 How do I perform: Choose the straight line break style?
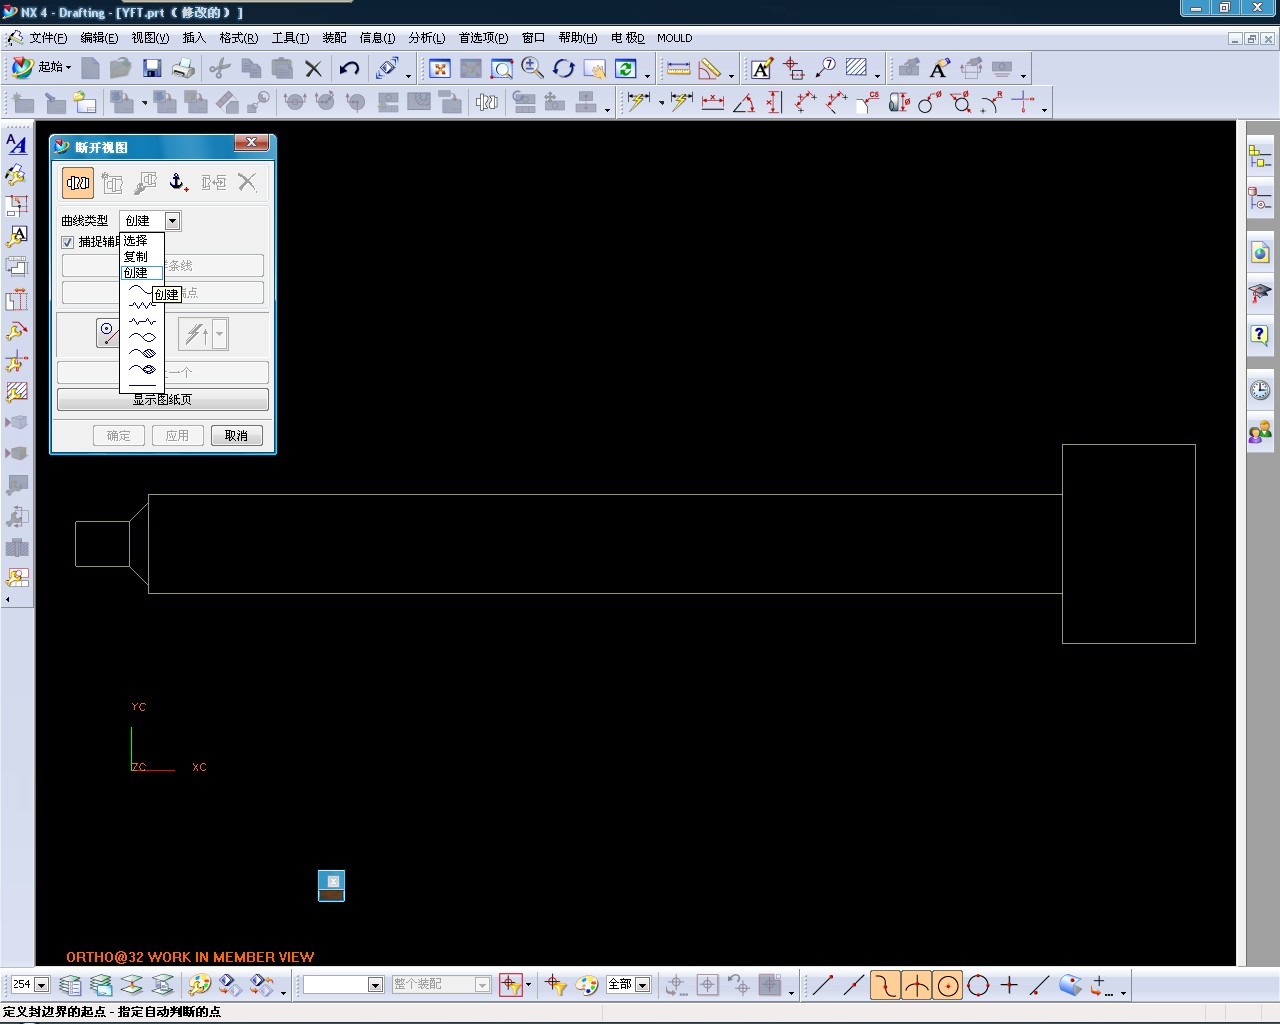tap(142, 385)
